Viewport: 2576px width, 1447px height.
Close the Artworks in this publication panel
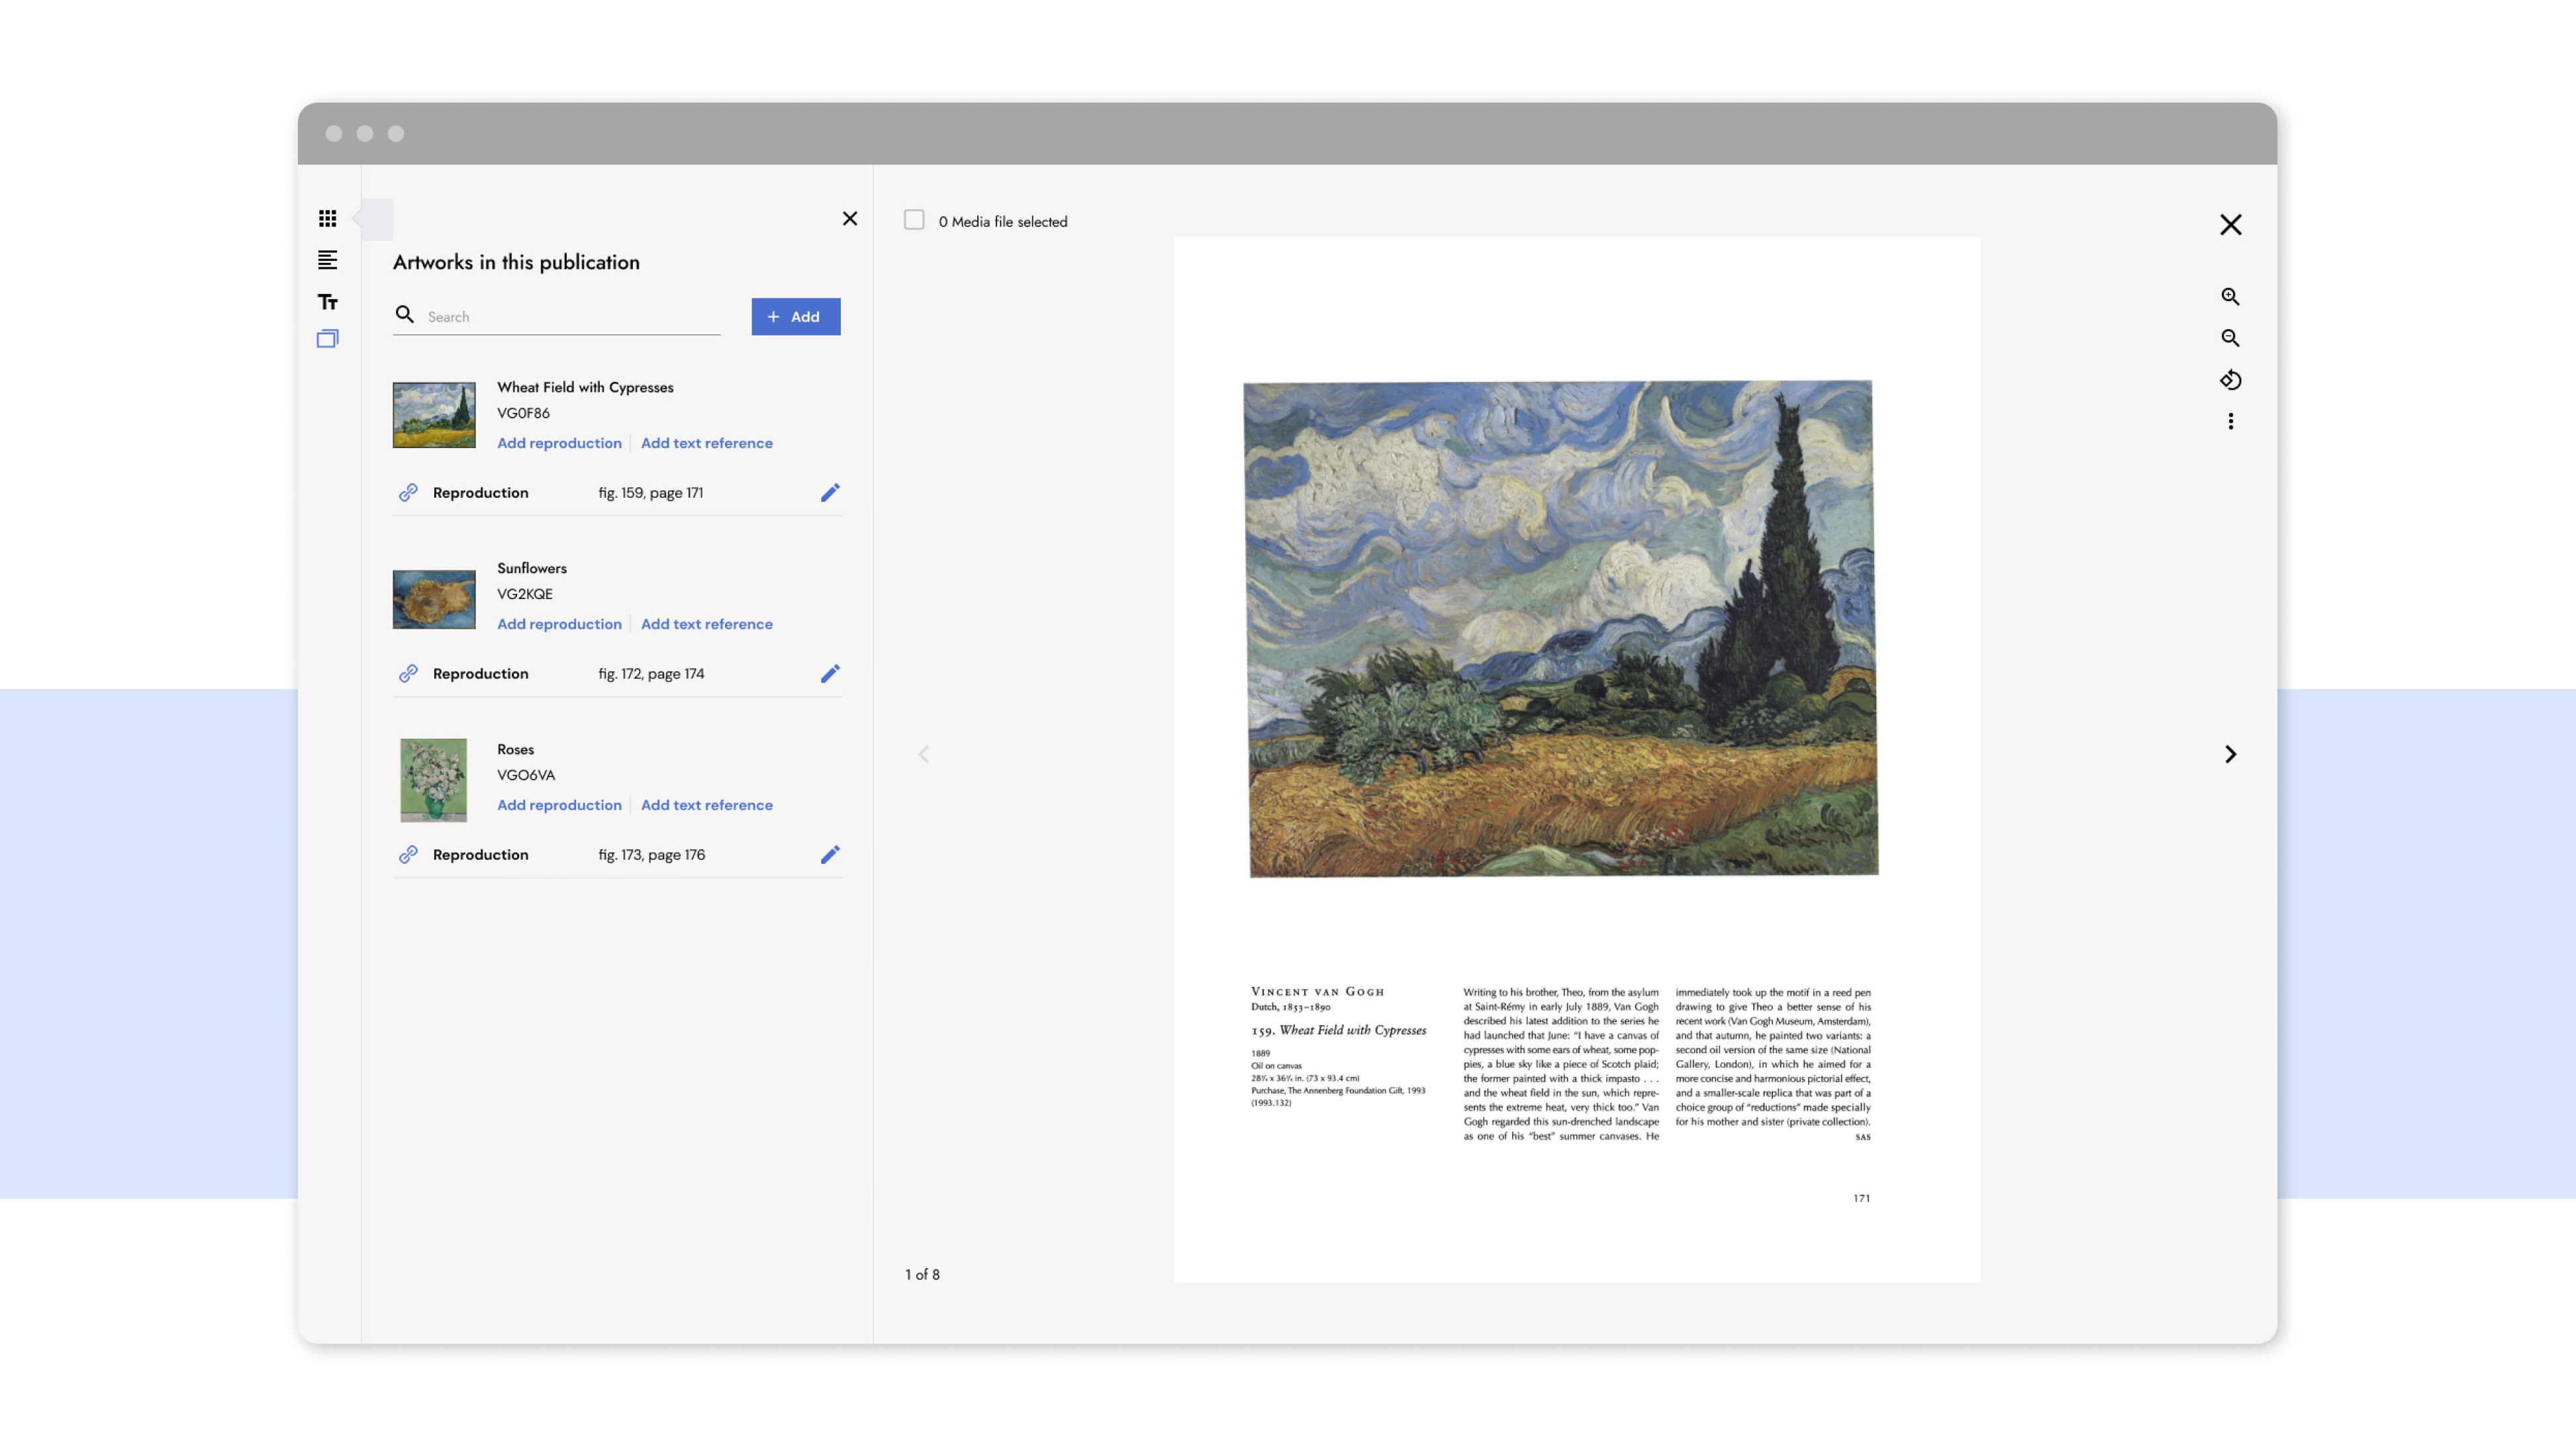850,218
